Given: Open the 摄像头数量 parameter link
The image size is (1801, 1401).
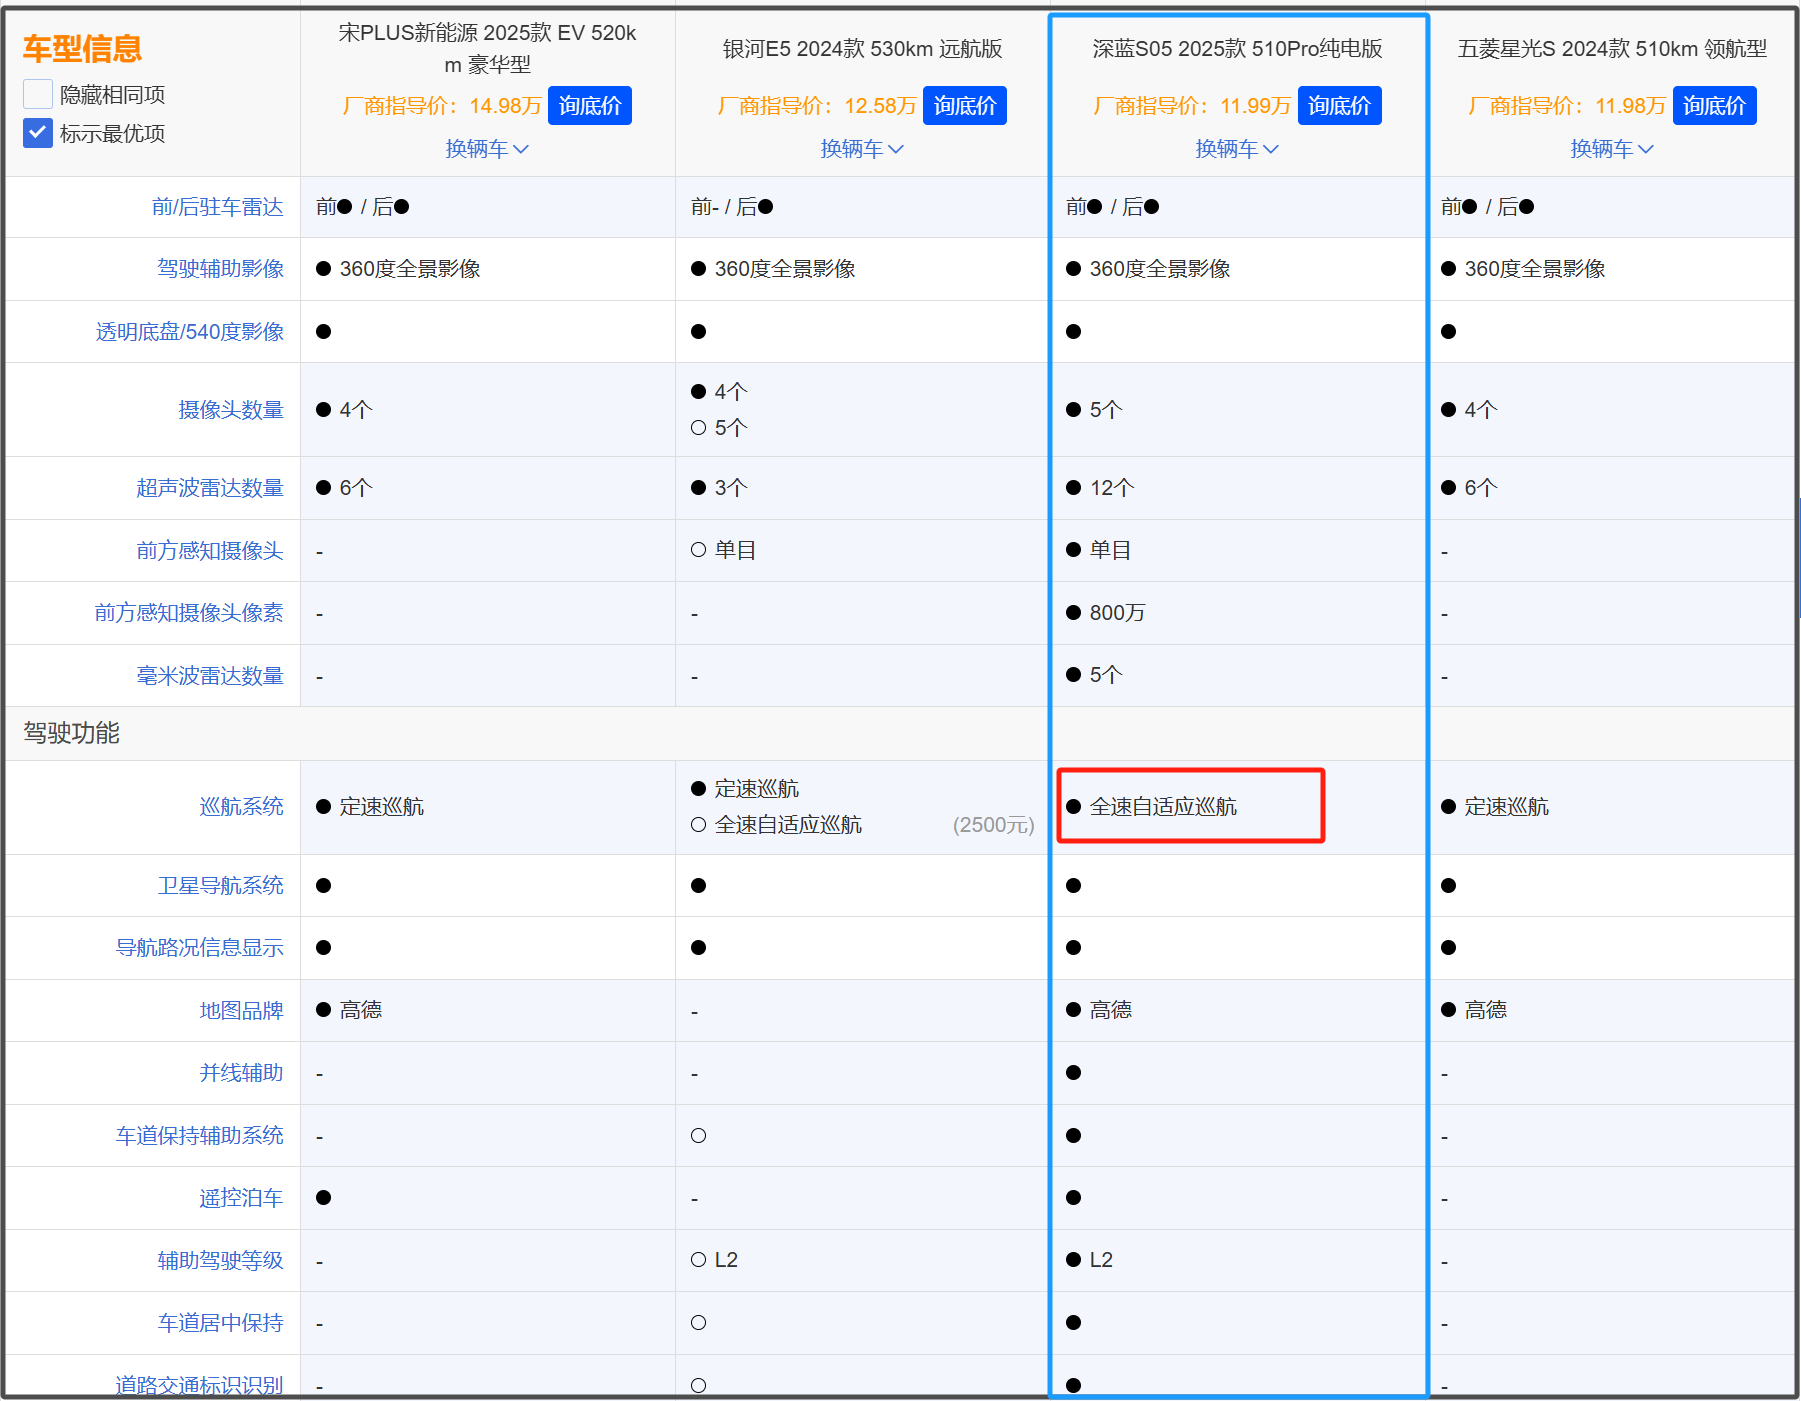Looking at the screenshot, I should 231,410.
